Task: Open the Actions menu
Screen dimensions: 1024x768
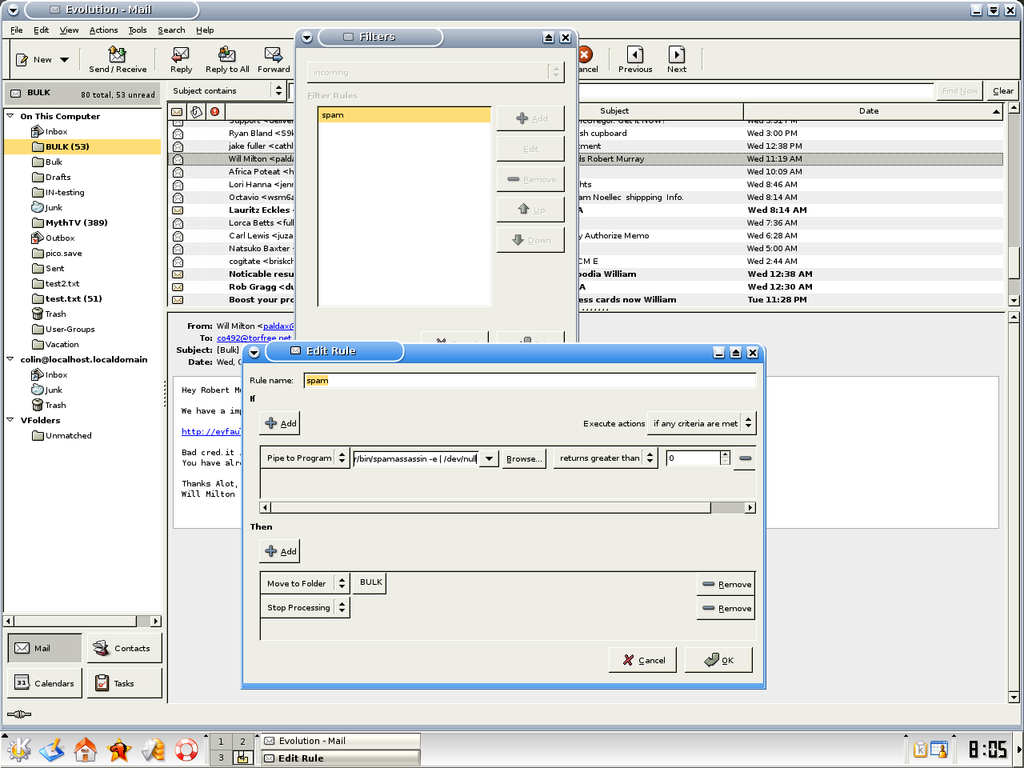Action: click(x=103, y=30)
